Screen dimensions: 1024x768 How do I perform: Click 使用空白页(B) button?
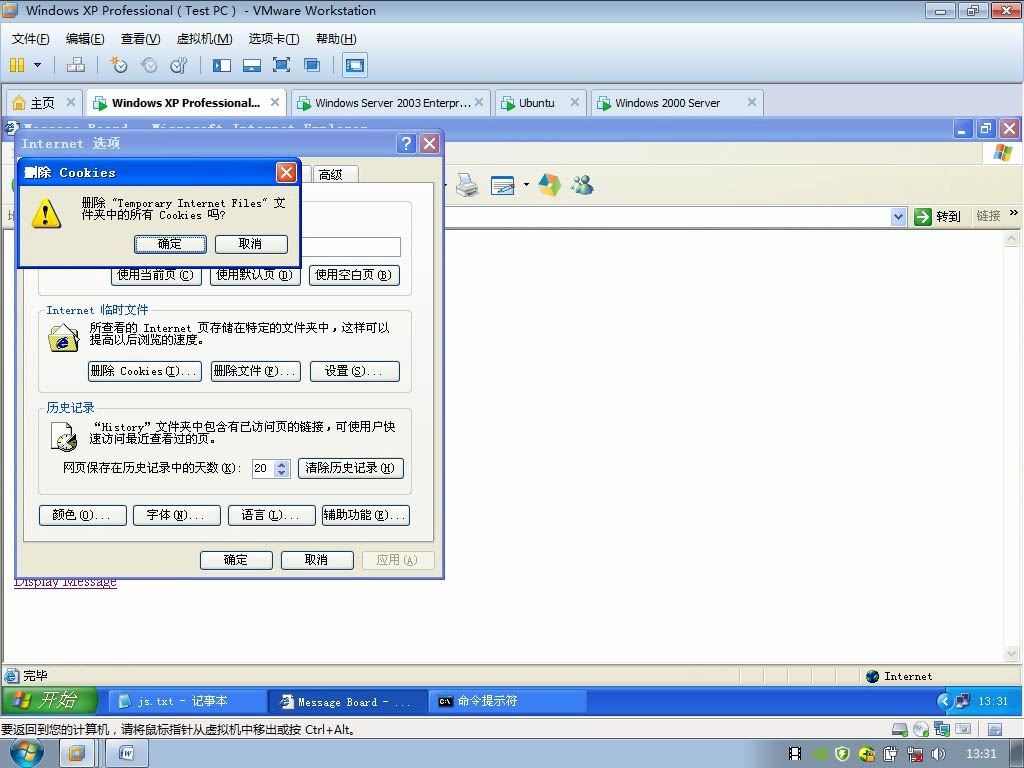[353, 275]
